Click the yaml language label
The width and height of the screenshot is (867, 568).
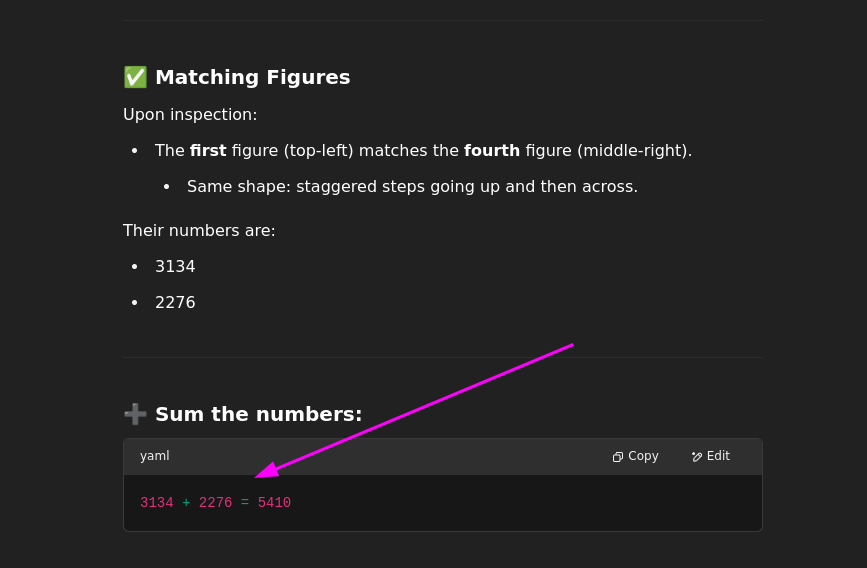pyautogui.click(x=155, y=456)
